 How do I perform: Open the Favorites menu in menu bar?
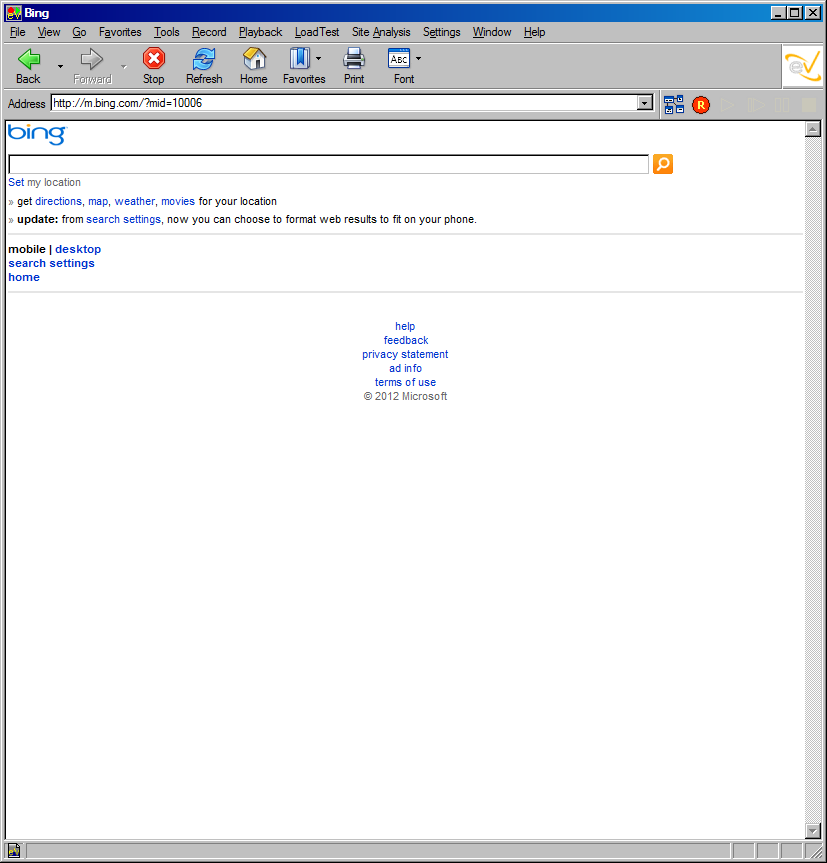120,32
